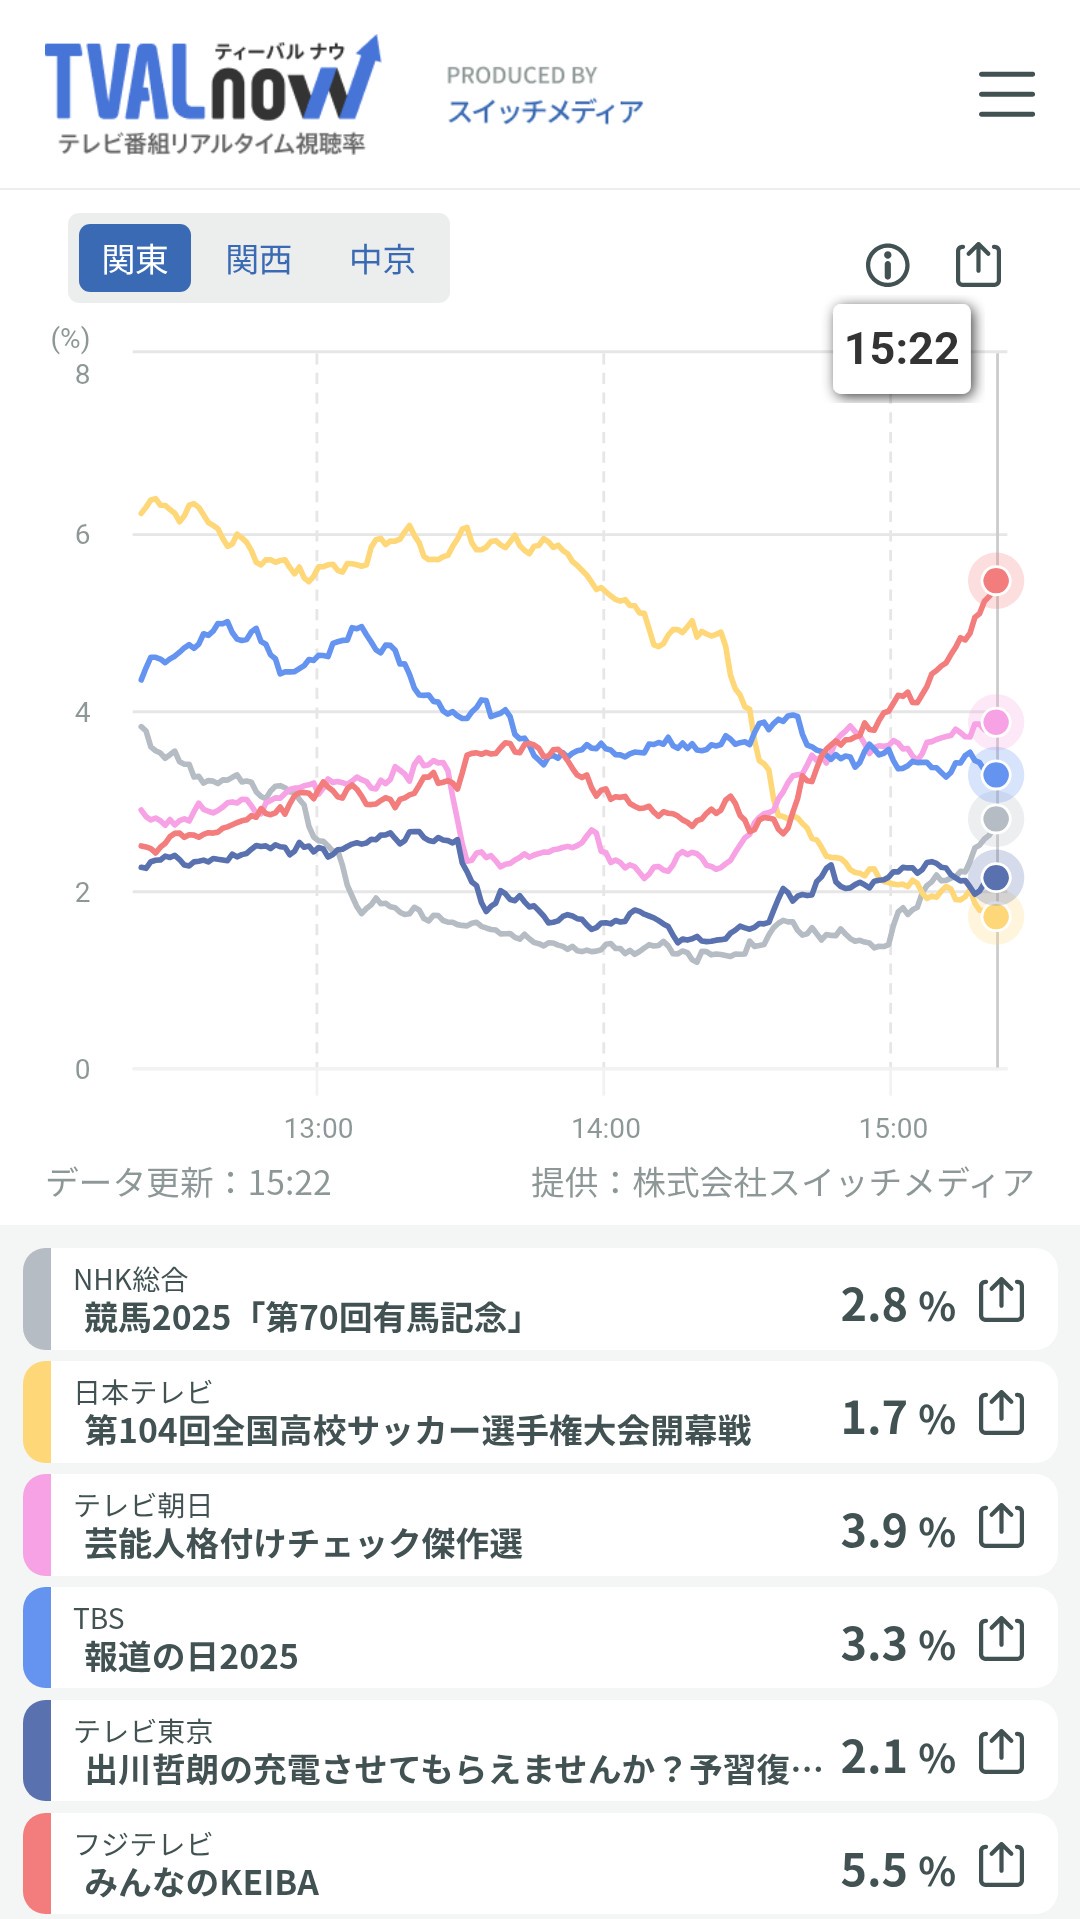
Task: Share the TBS program rating
Action: [1001, 1639]
